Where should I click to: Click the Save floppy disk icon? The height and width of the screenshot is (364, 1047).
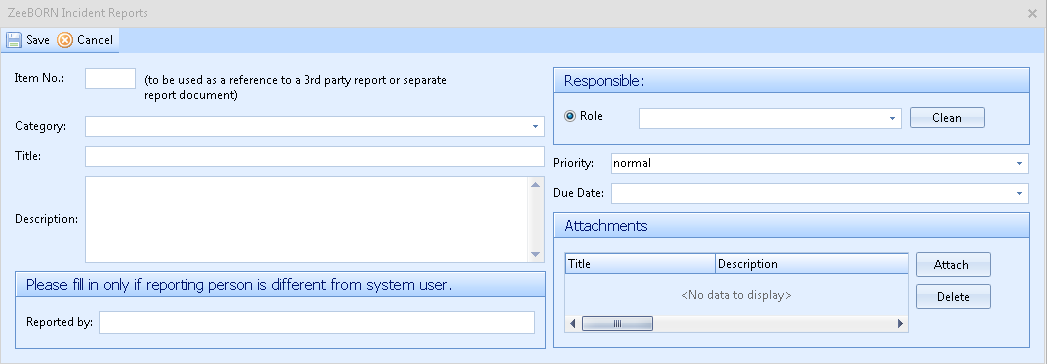[14, 40]
